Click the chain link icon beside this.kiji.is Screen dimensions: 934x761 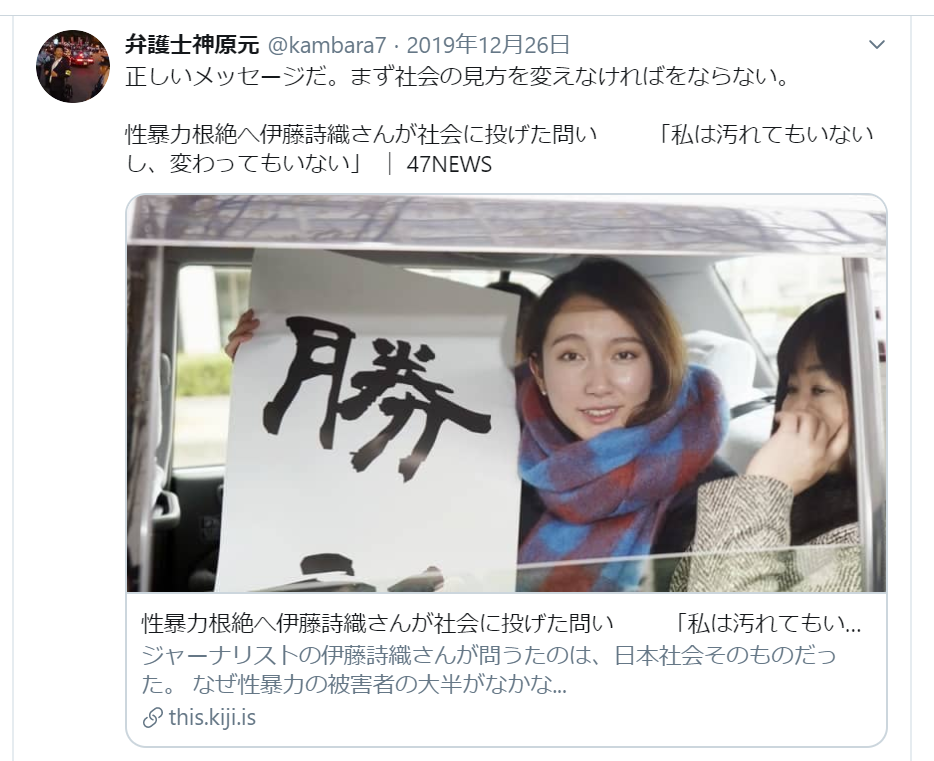(152, 718)
